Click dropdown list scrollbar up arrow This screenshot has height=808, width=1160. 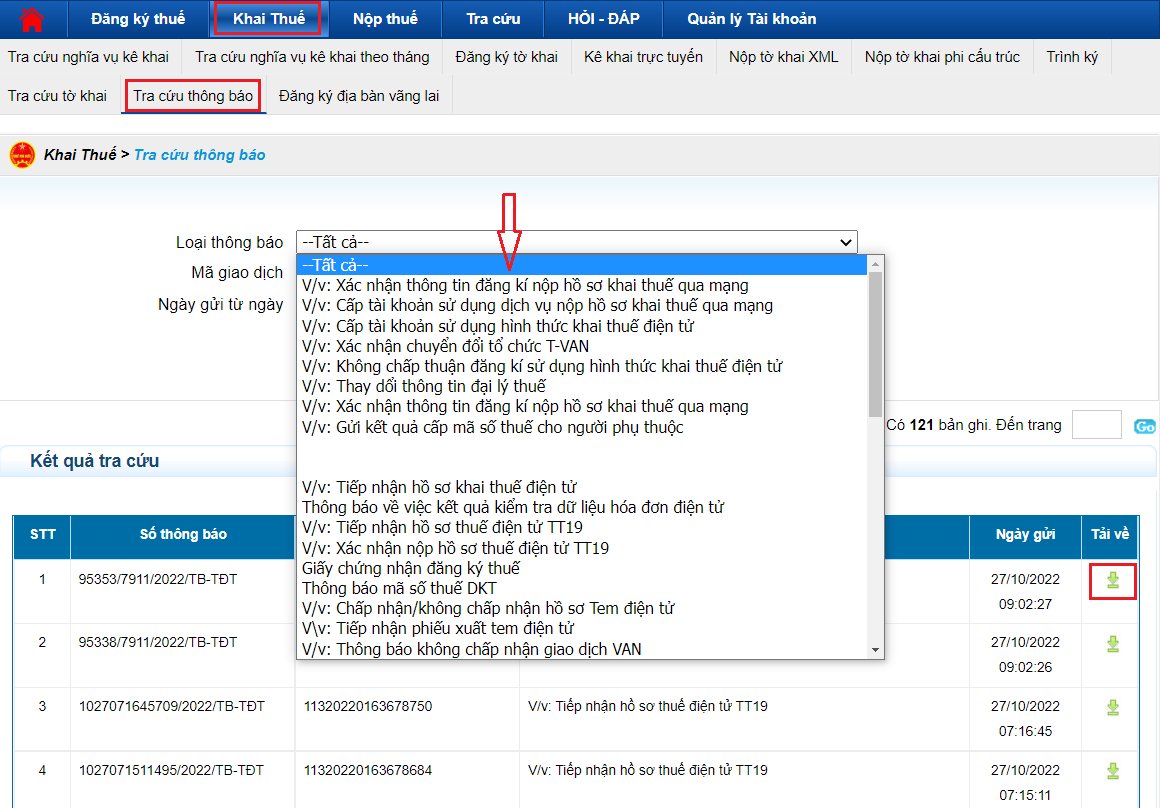click(875, 263)
